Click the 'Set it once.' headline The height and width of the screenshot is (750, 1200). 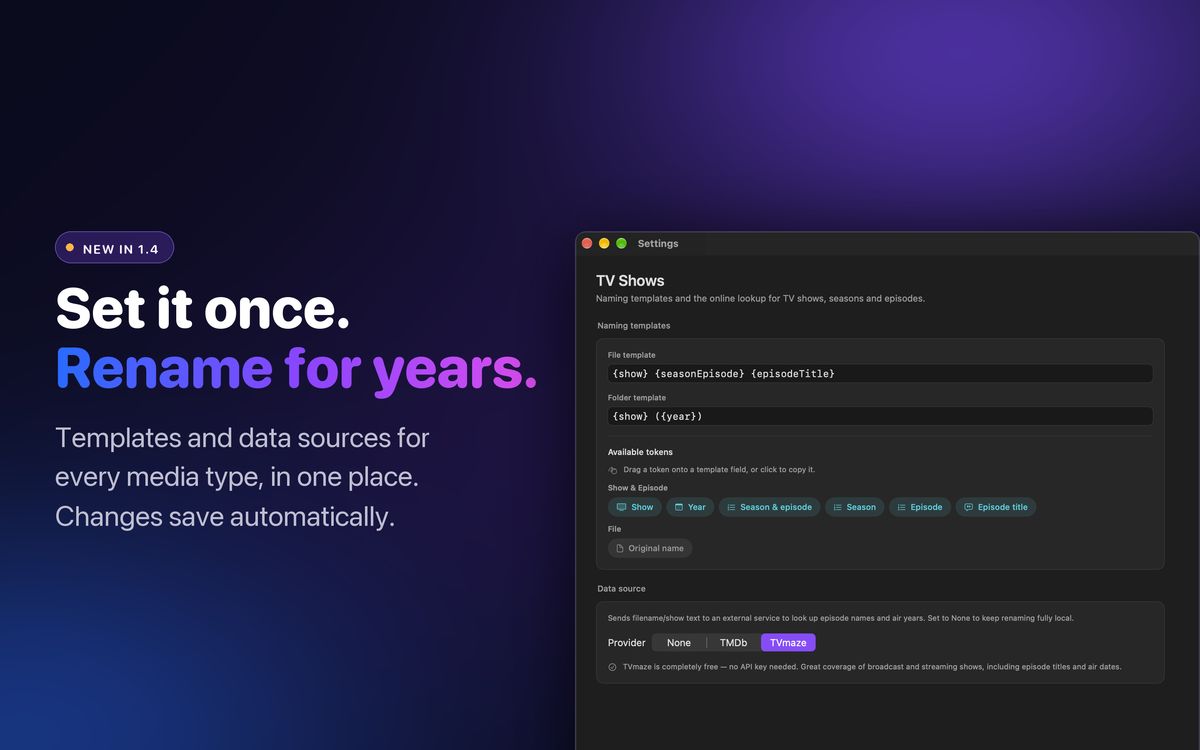tap(203, 307)
